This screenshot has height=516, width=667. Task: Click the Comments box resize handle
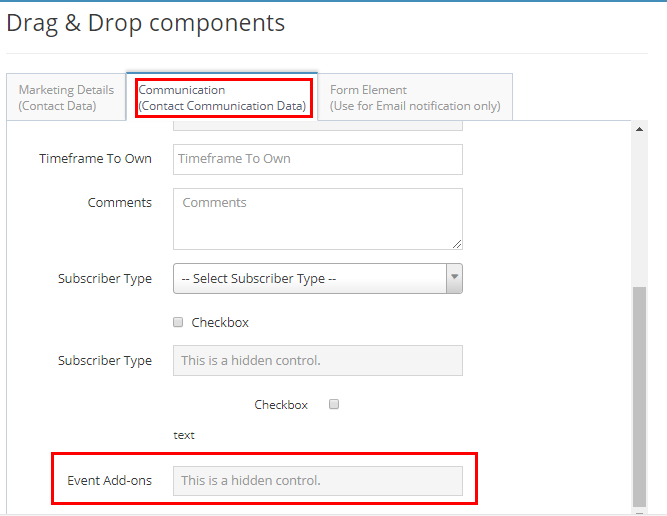[x=457, y=243]
